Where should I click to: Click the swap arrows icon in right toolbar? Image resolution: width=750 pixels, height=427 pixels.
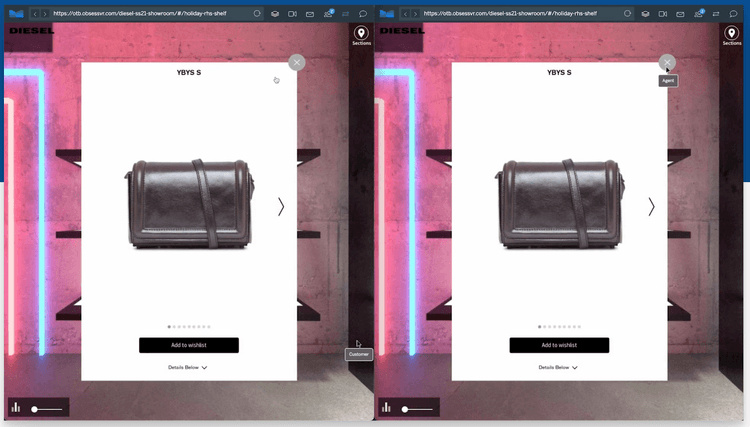coord(715,14)
